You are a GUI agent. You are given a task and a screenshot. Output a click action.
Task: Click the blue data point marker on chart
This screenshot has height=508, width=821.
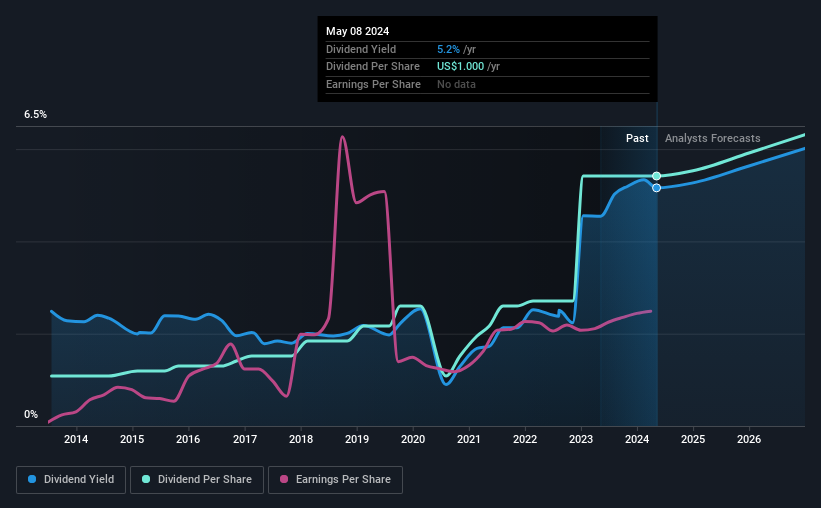pos(657,188)
